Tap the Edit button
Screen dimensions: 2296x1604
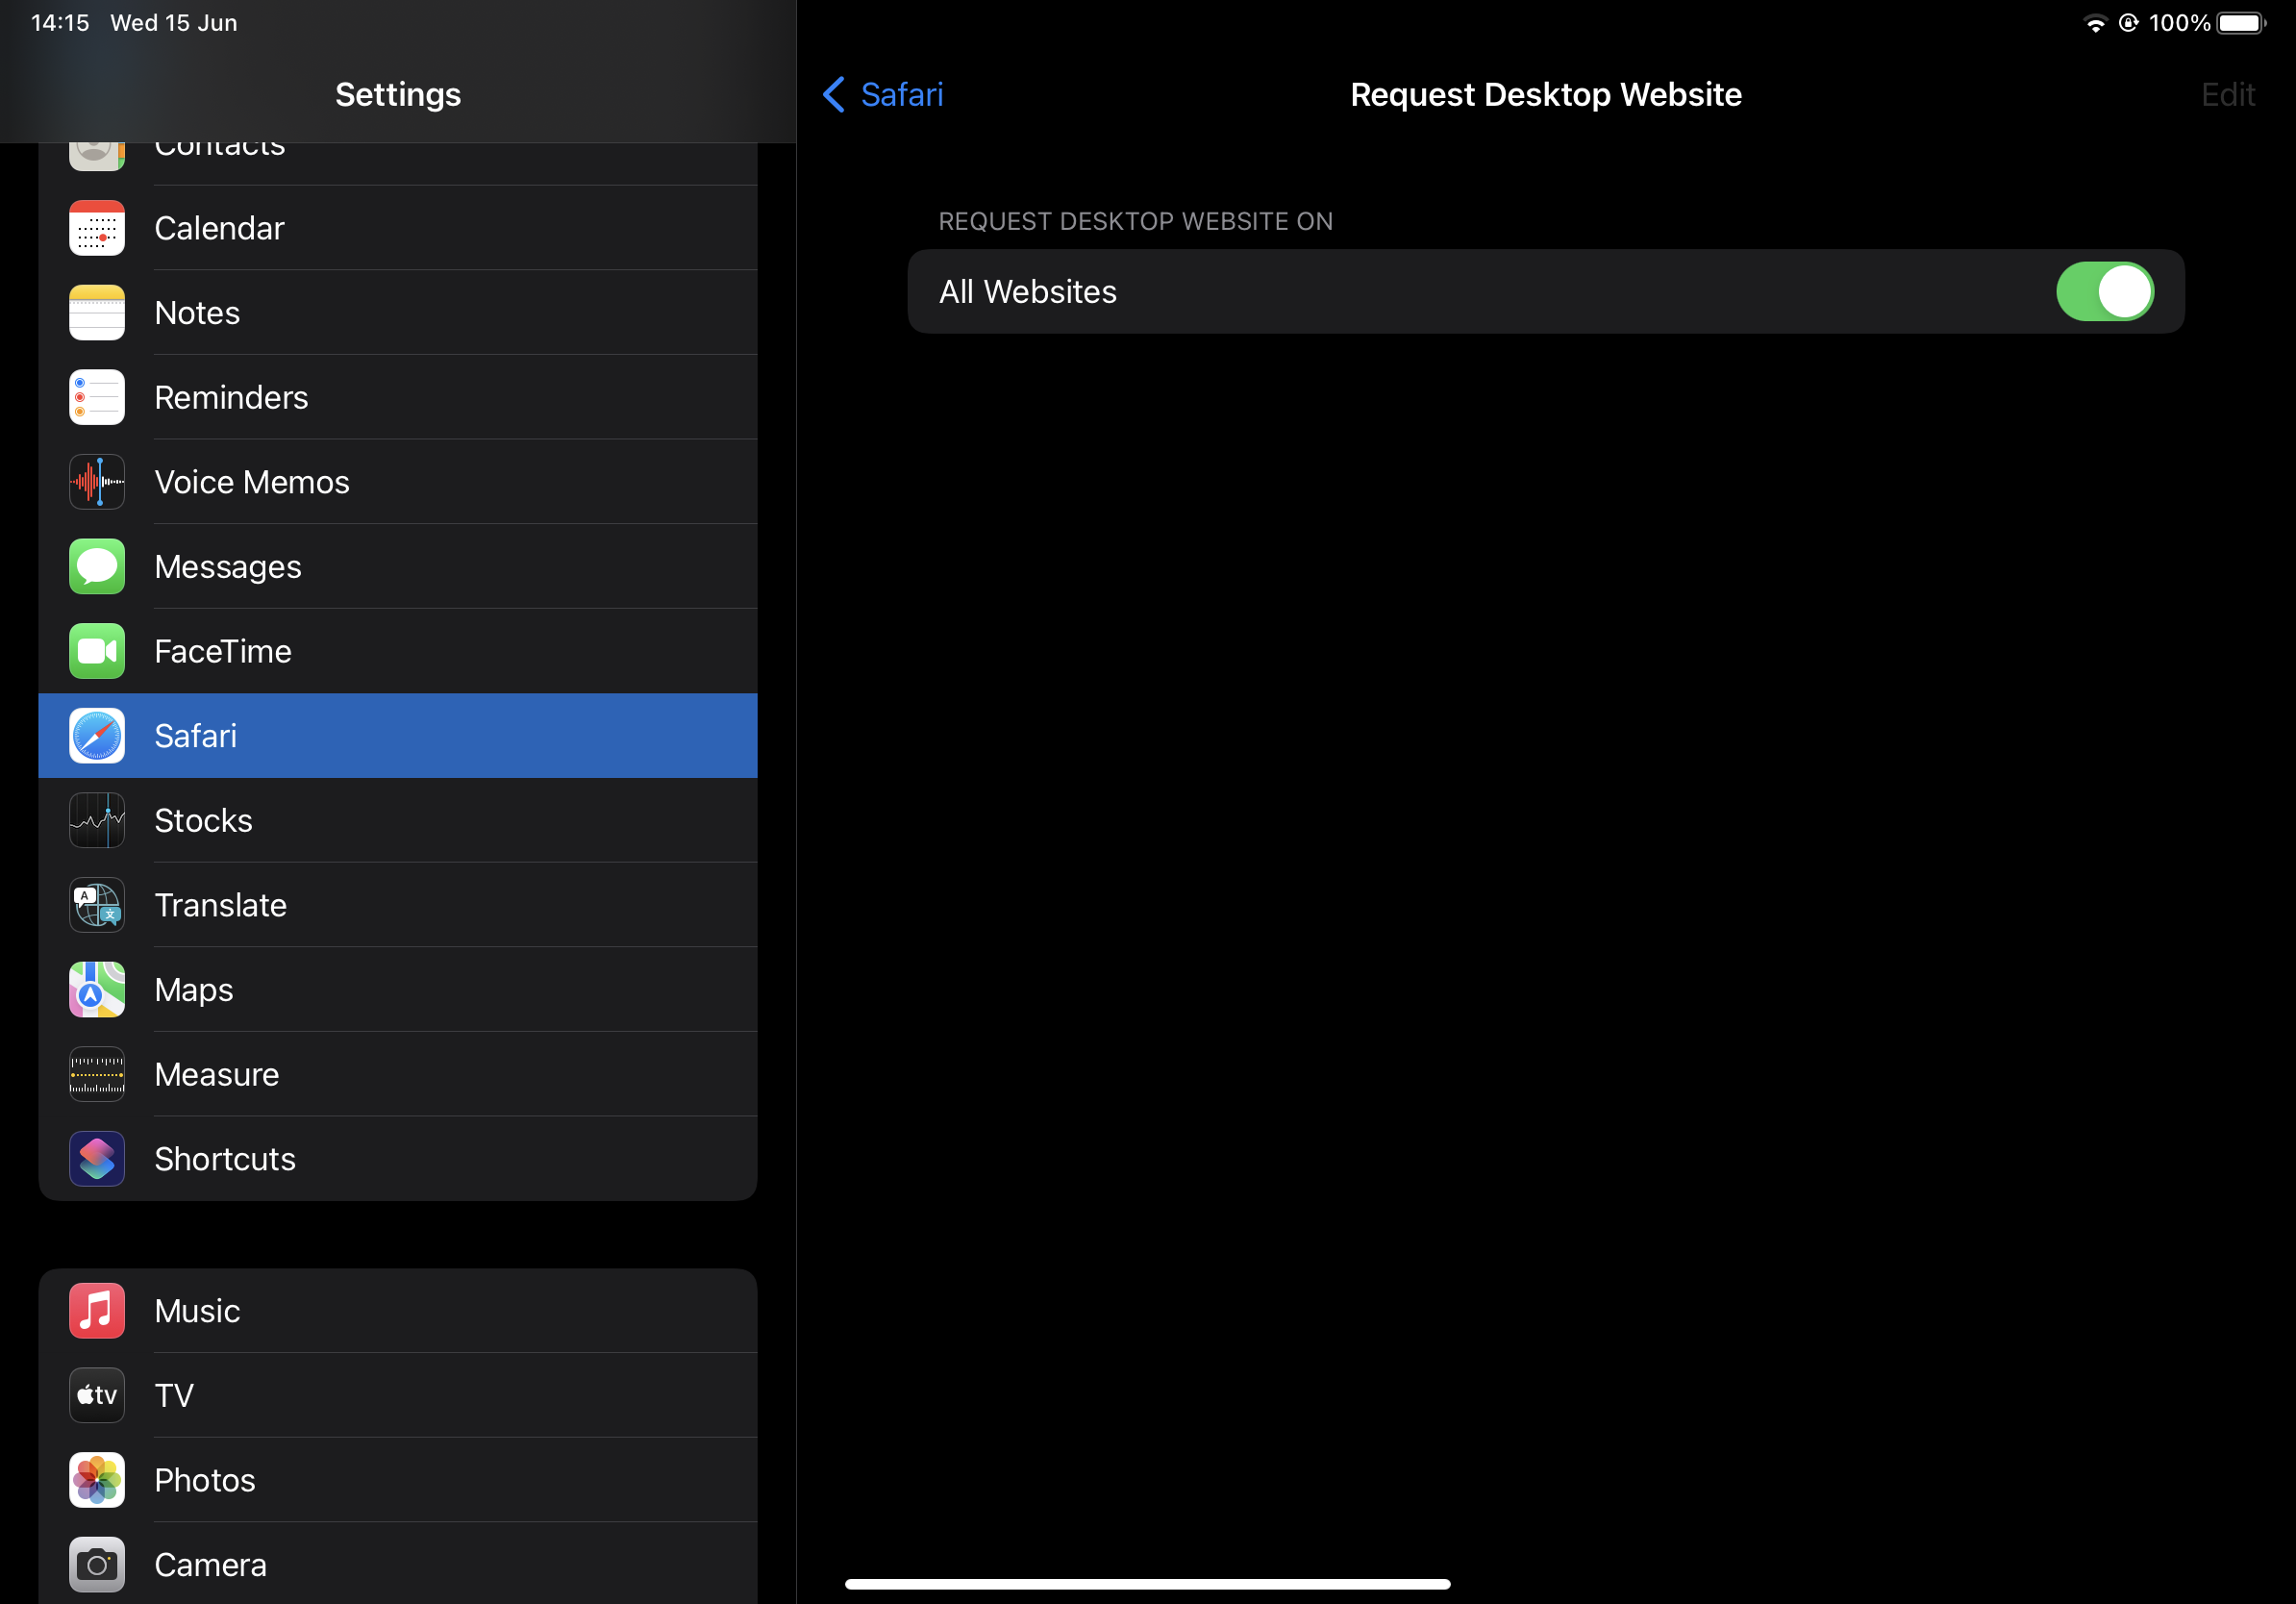(2227, 95)
